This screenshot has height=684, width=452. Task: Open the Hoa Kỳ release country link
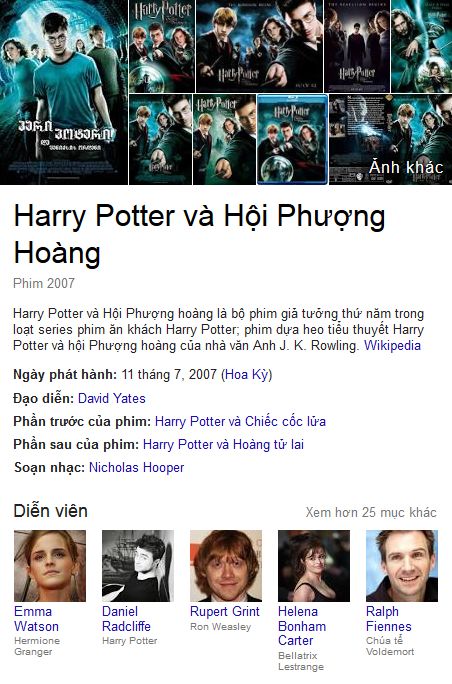coord(247,375)
